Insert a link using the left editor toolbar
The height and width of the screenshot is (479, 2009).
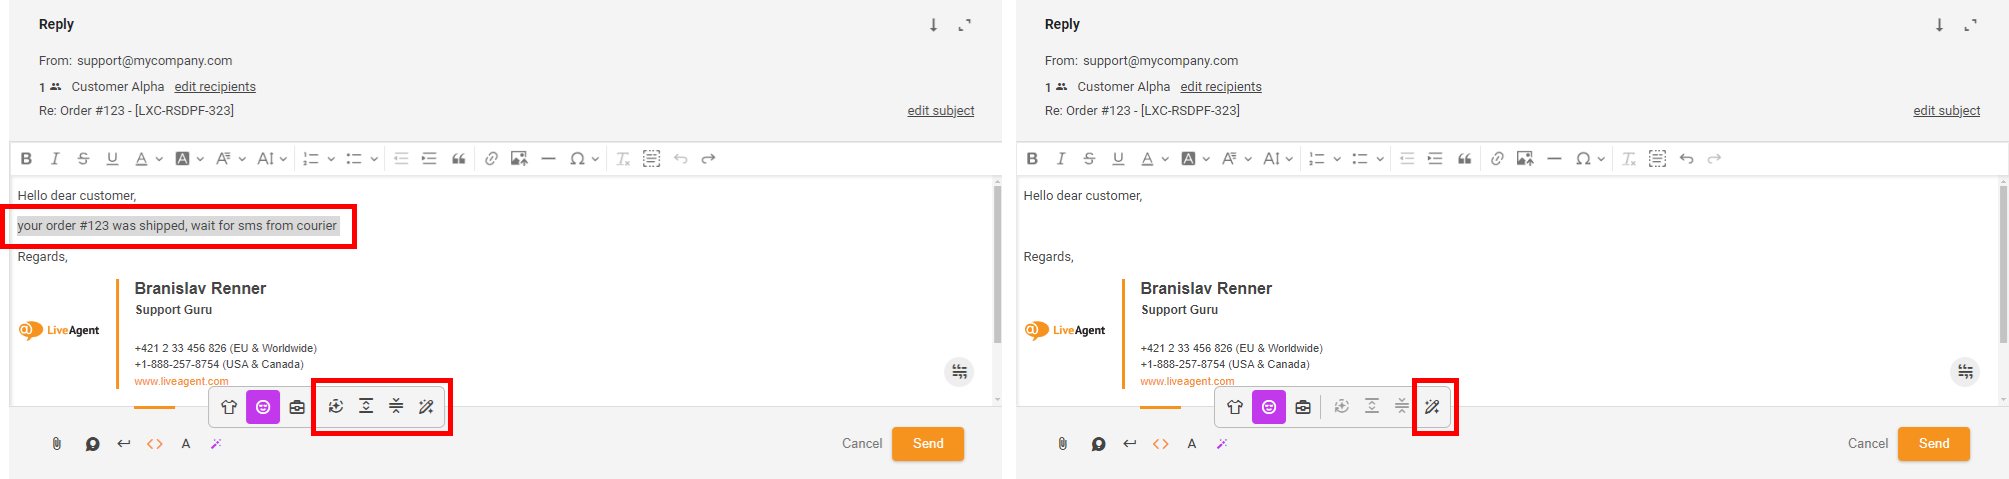coord(491,159)
